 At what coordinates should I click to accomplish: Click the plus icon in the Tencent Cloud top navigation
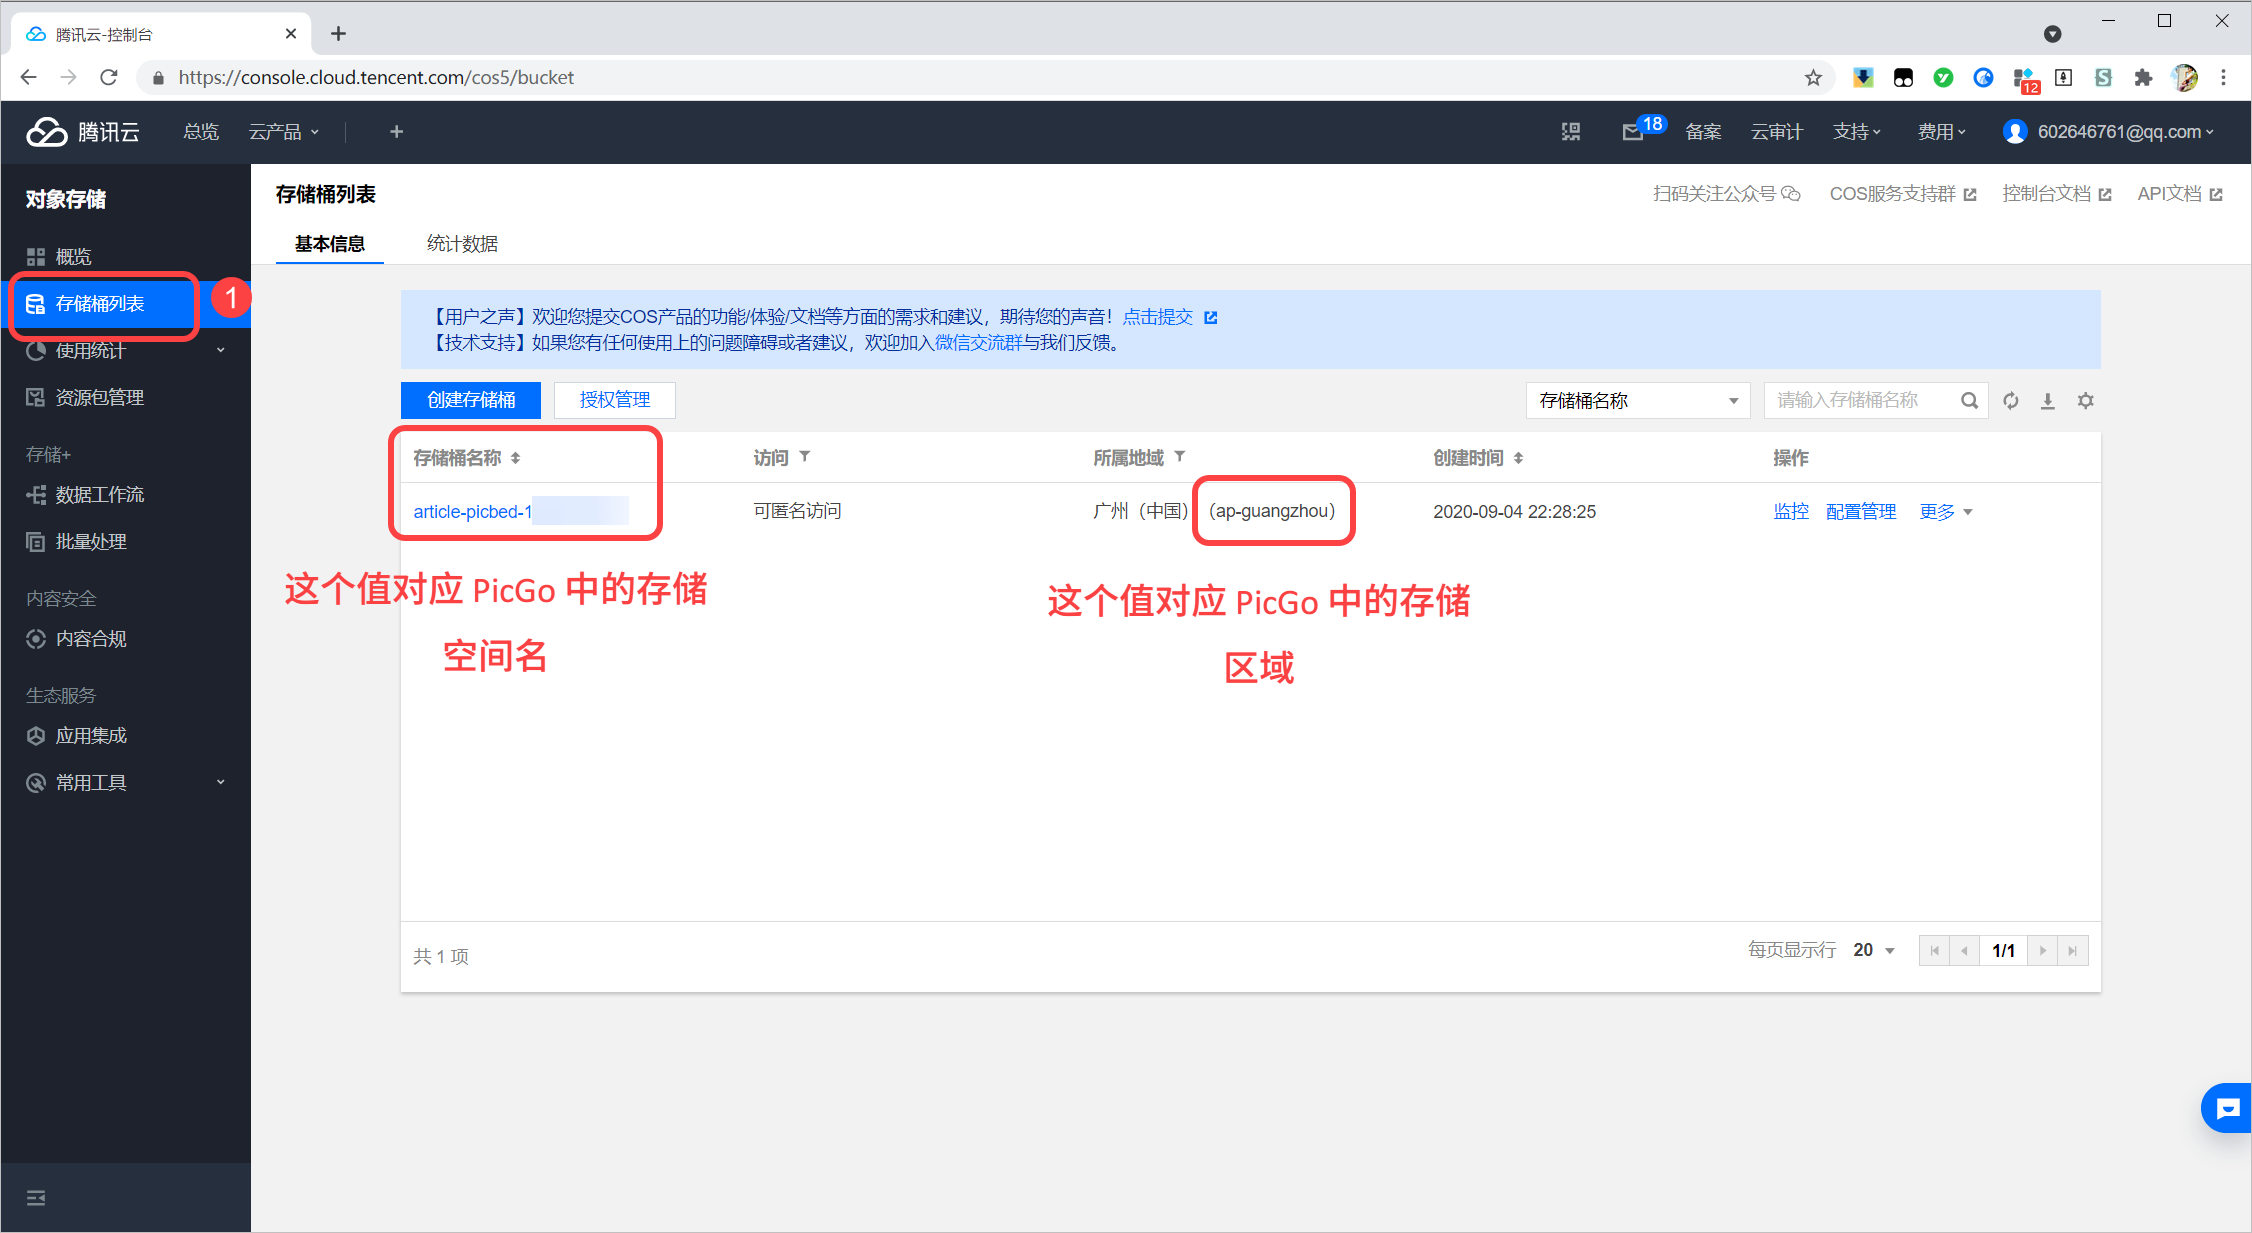[396, 132]
